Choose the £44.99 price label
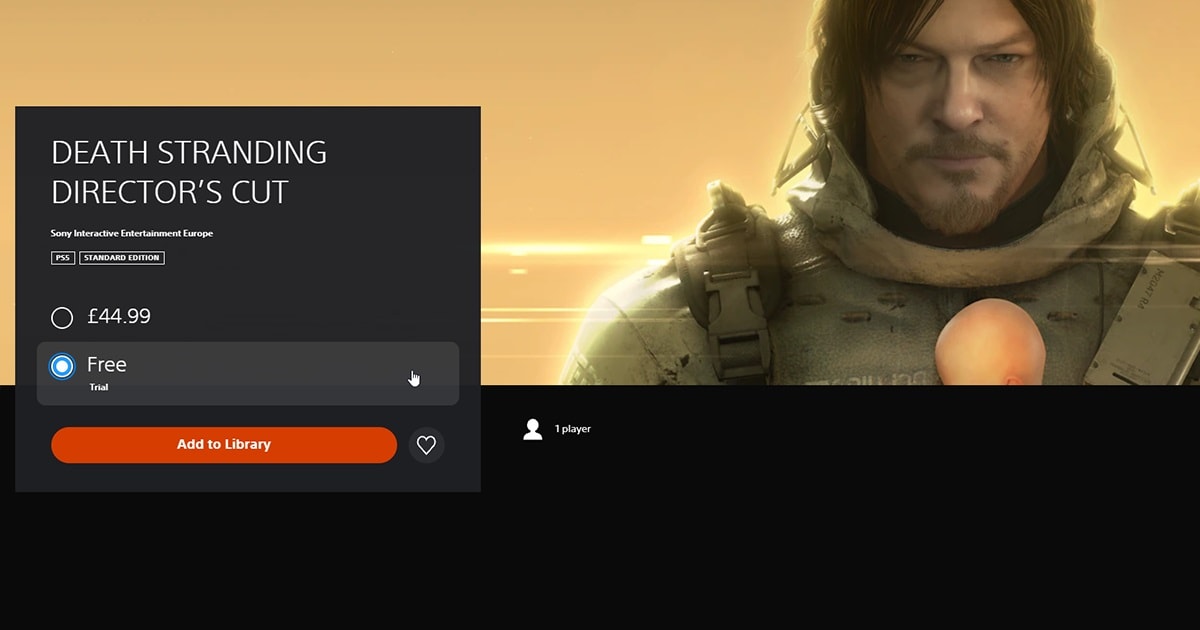1200x630 pixels. pyautogui.click(x=119, y=317)
